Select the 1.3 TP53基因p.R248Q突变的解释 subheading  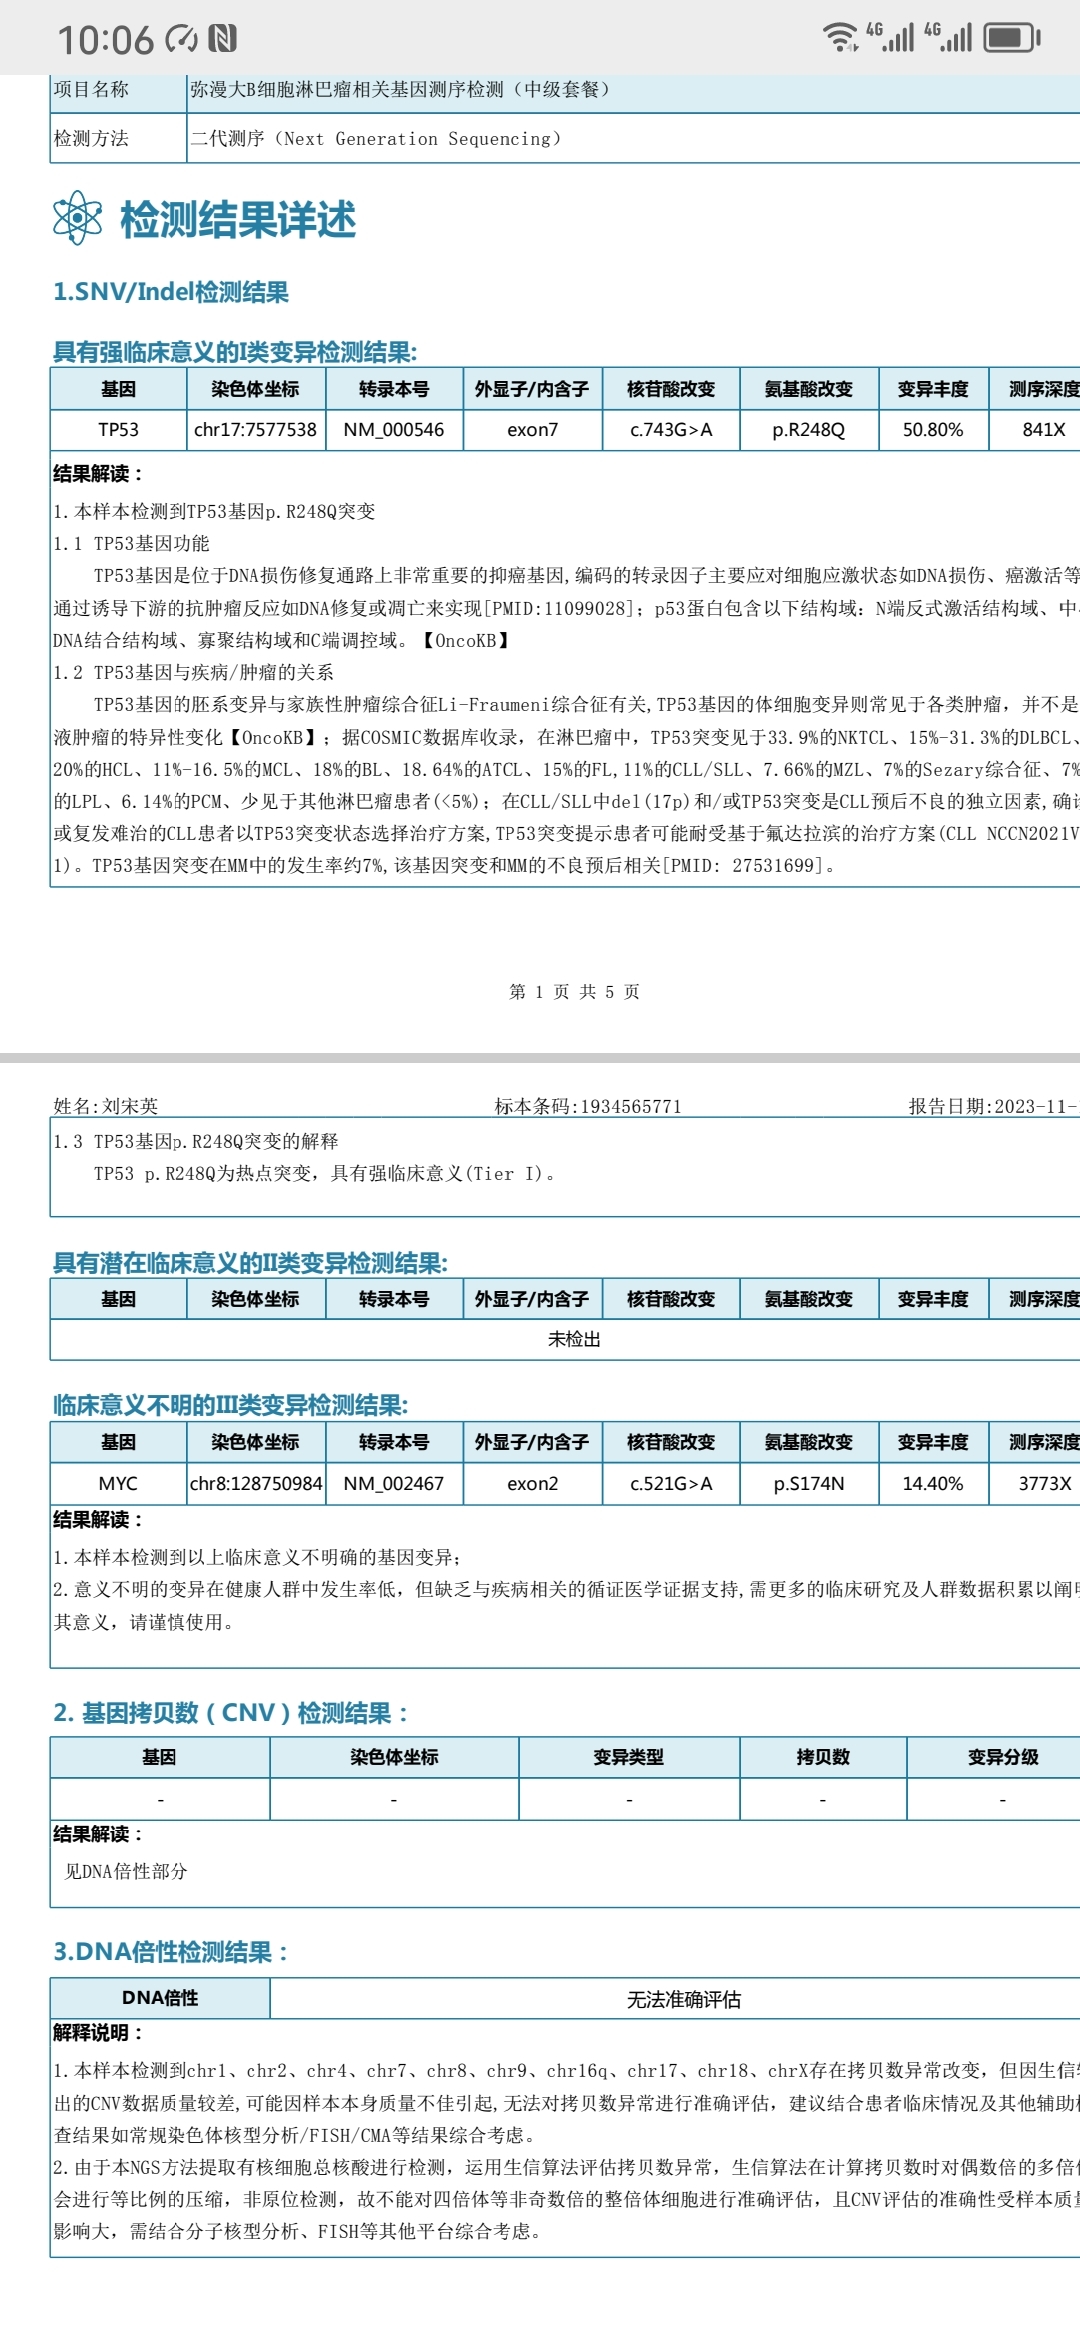coord(196,1141)
